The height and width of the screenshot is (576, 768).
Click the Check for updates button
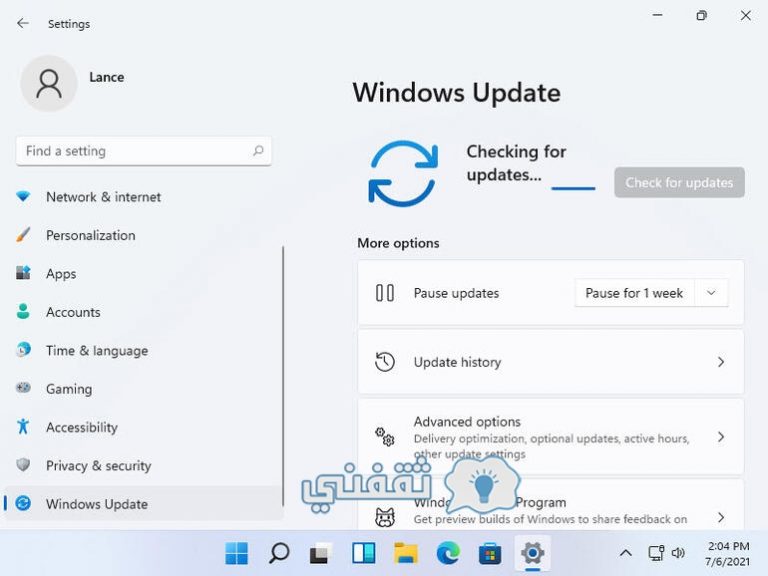[x=679, y=182]
